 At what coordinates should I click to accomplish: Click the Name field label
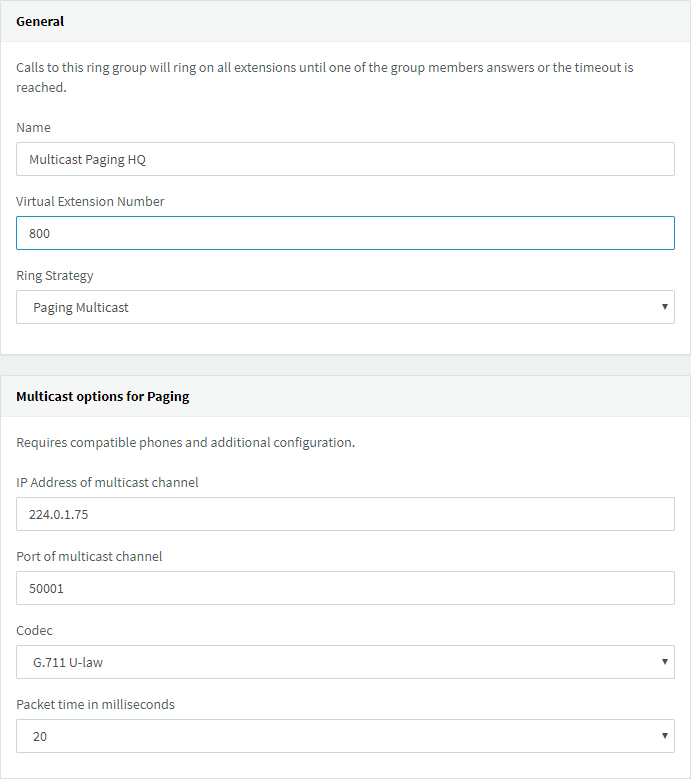(x=33, y=127)
